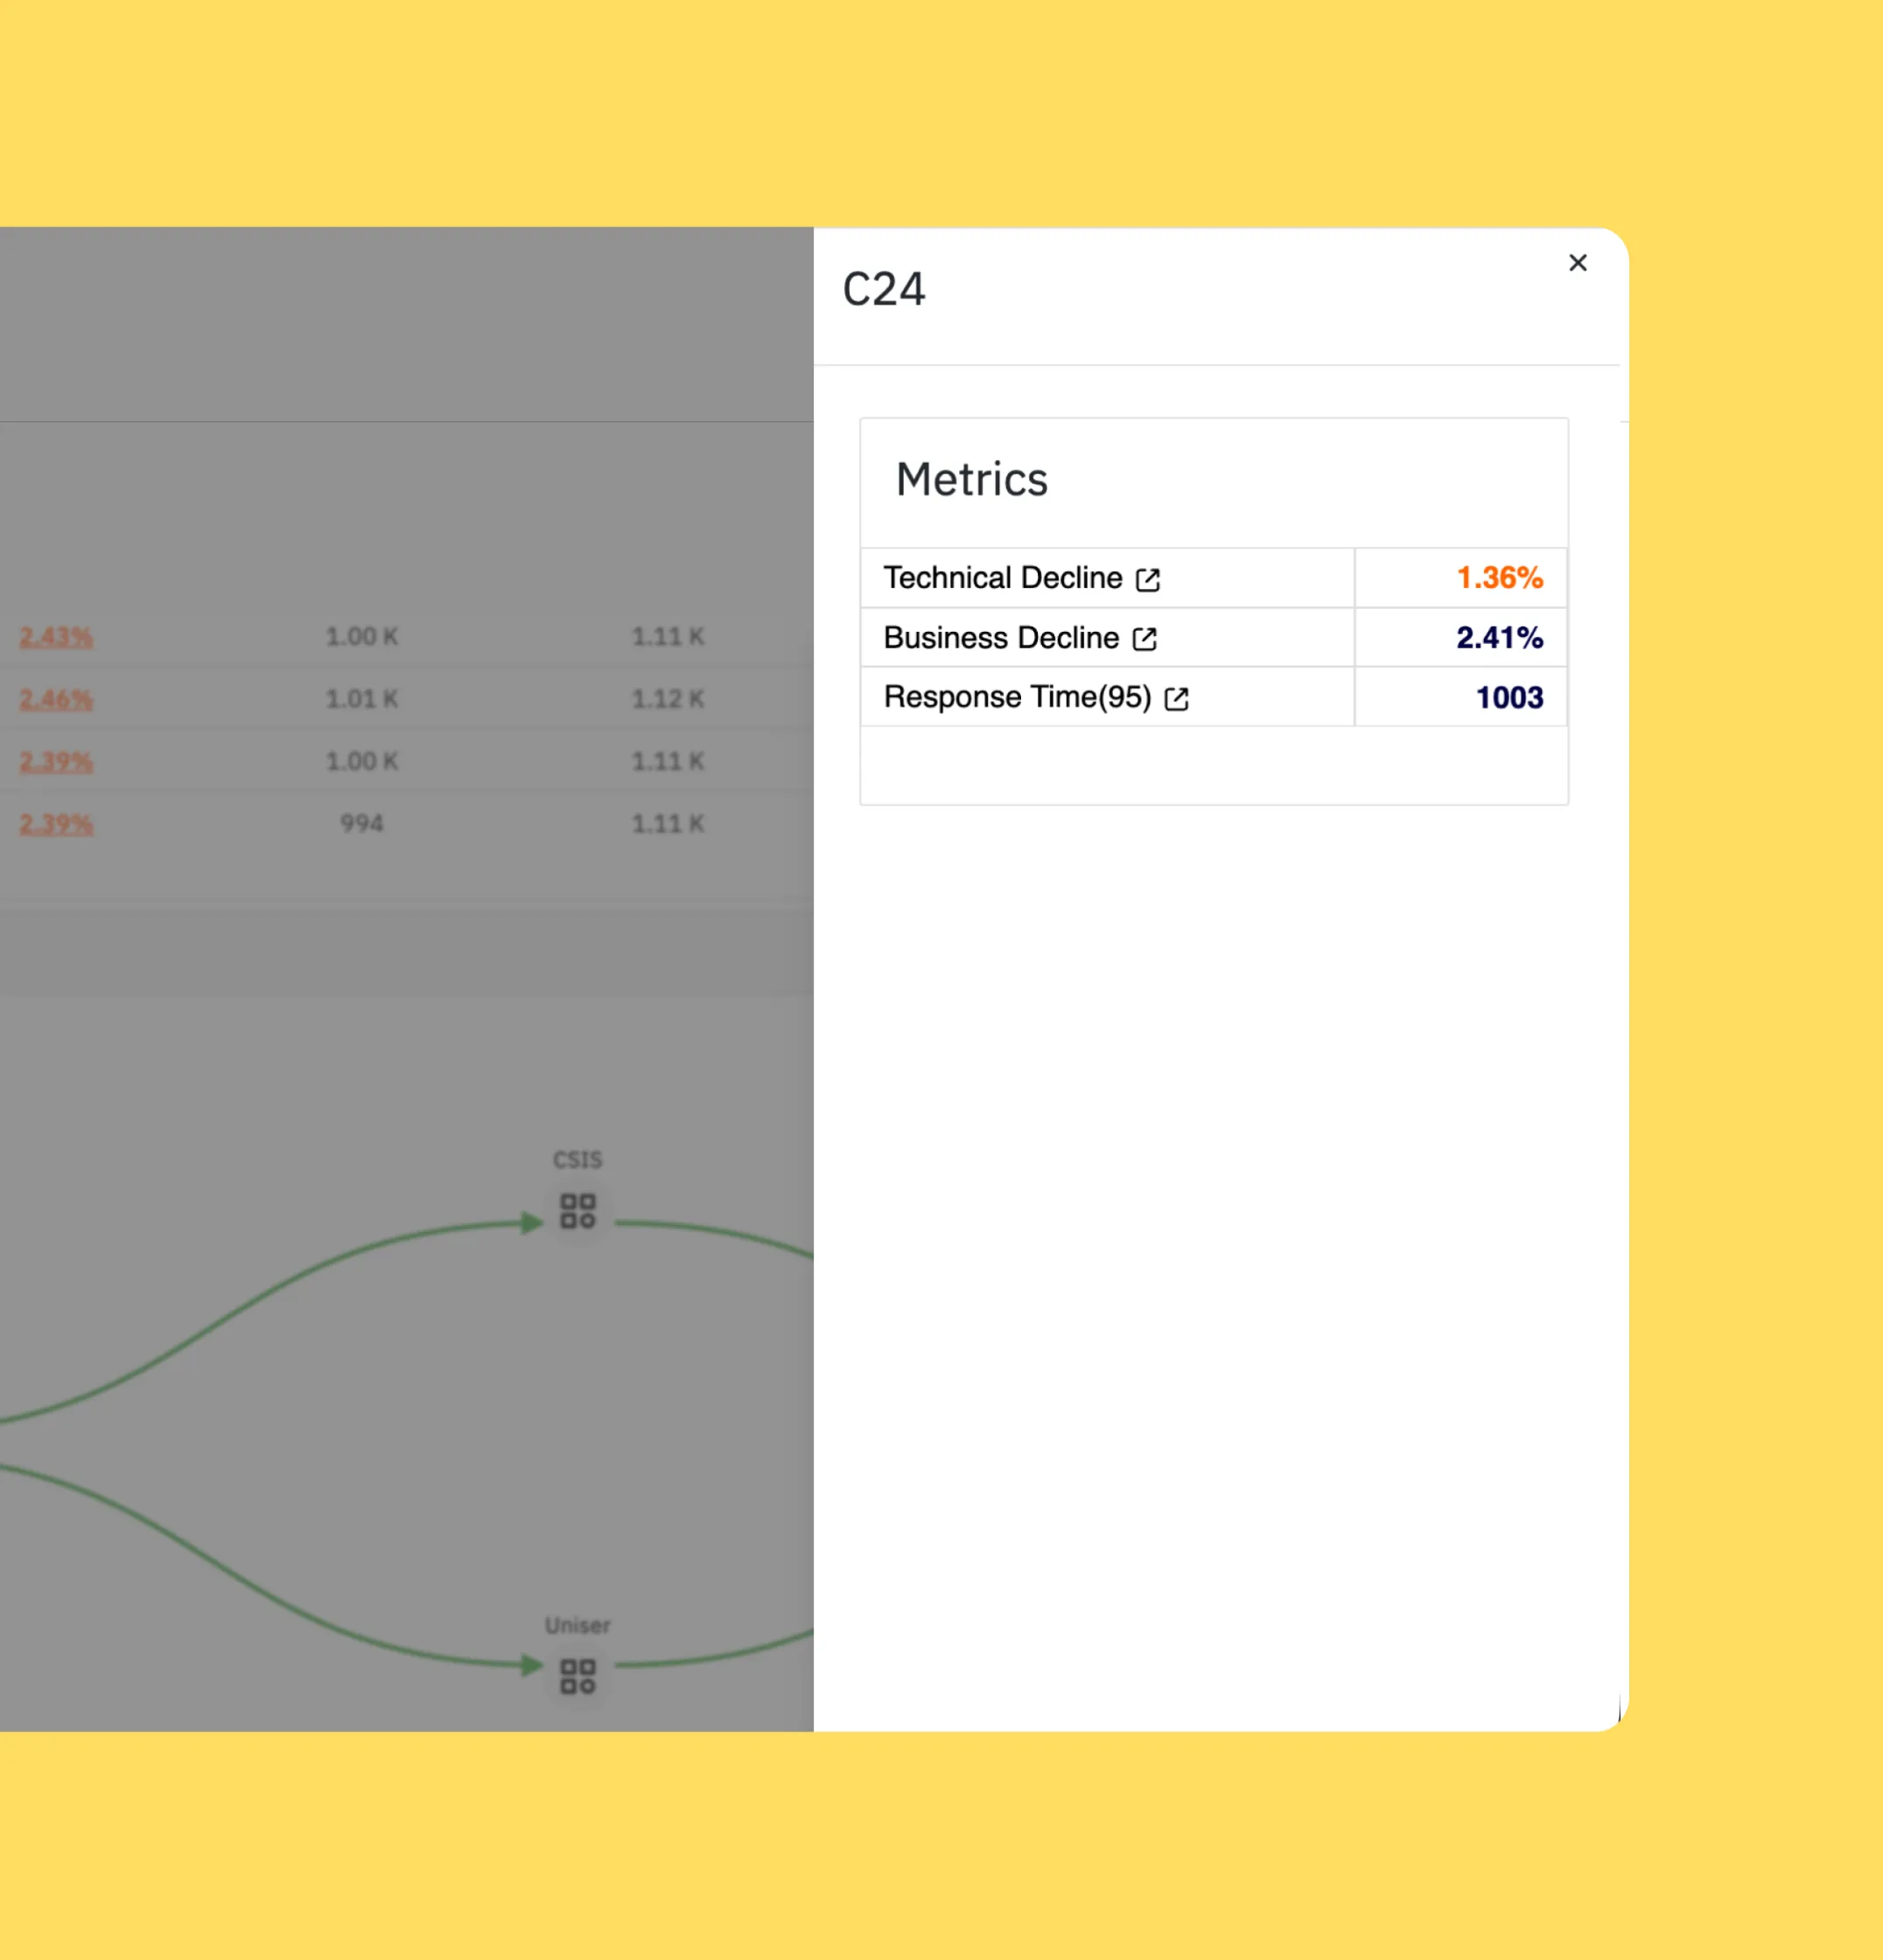The image size is (1883, 1960).
Task: Select the orange 1.36% value
Action: [x=1498, y=578]
